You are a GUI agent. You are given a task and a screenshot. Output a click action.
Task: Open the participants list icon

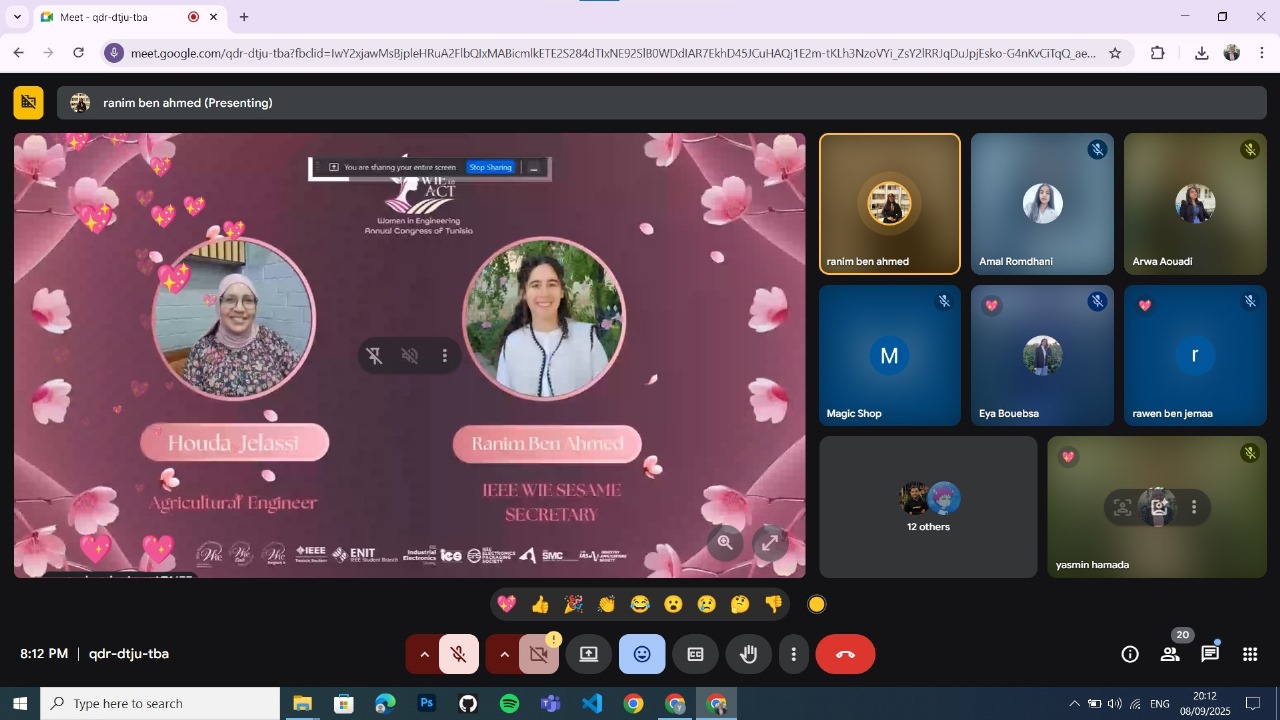(1169, 654)
